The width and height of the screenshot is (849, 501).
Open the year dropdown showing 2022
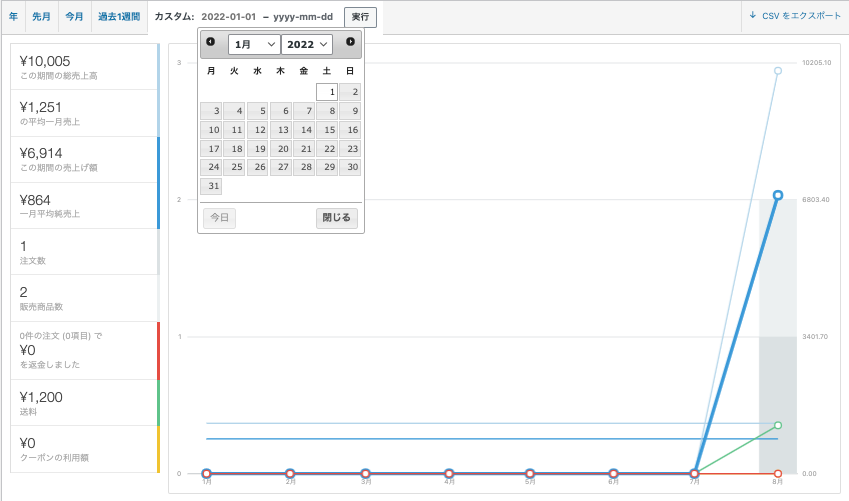tap(306, 44)
